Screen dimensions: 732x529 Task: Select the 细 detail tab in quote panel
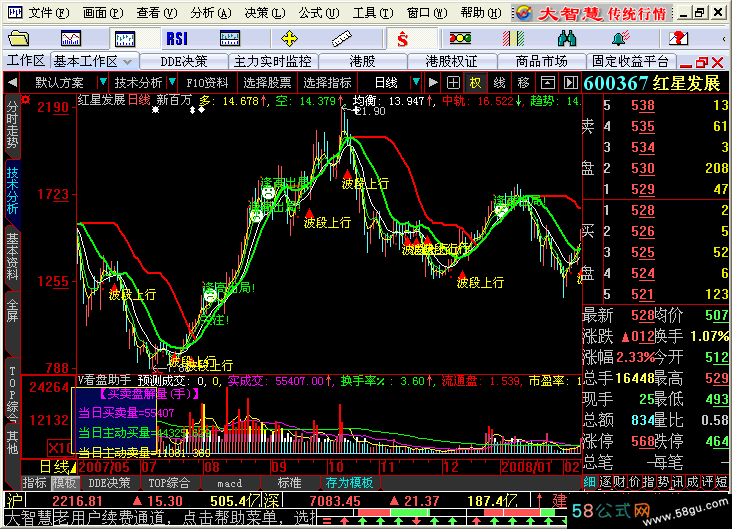click(590, 482)
